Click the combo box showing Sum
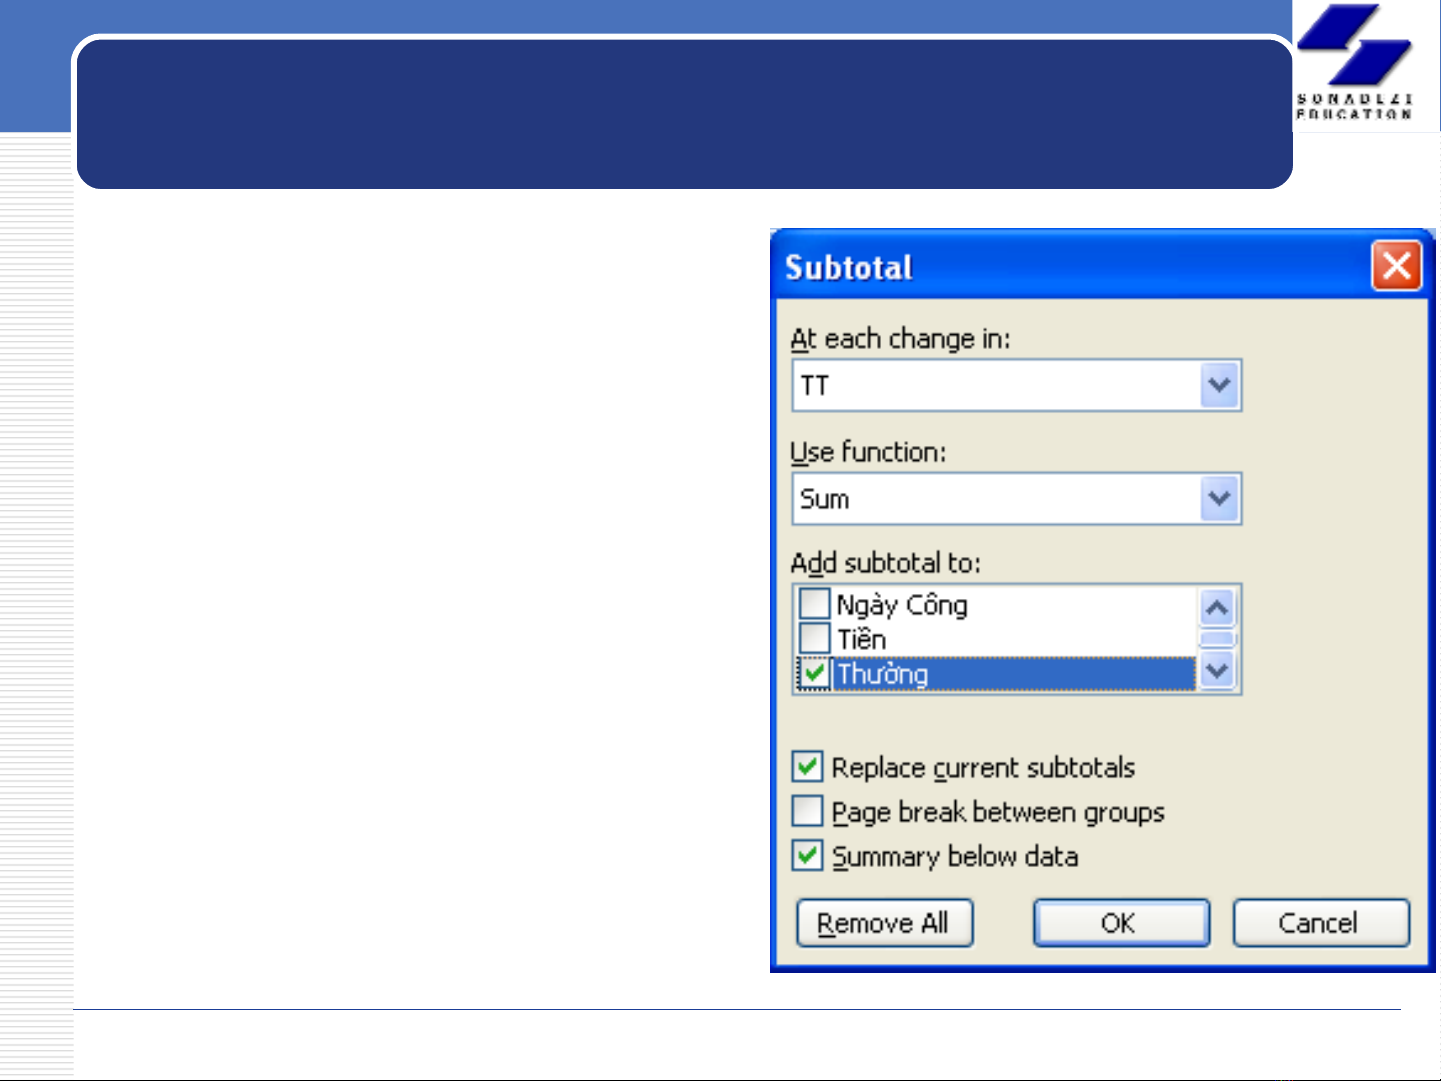The height and width of the screenshot is (1081, 1441). point(996,499)
